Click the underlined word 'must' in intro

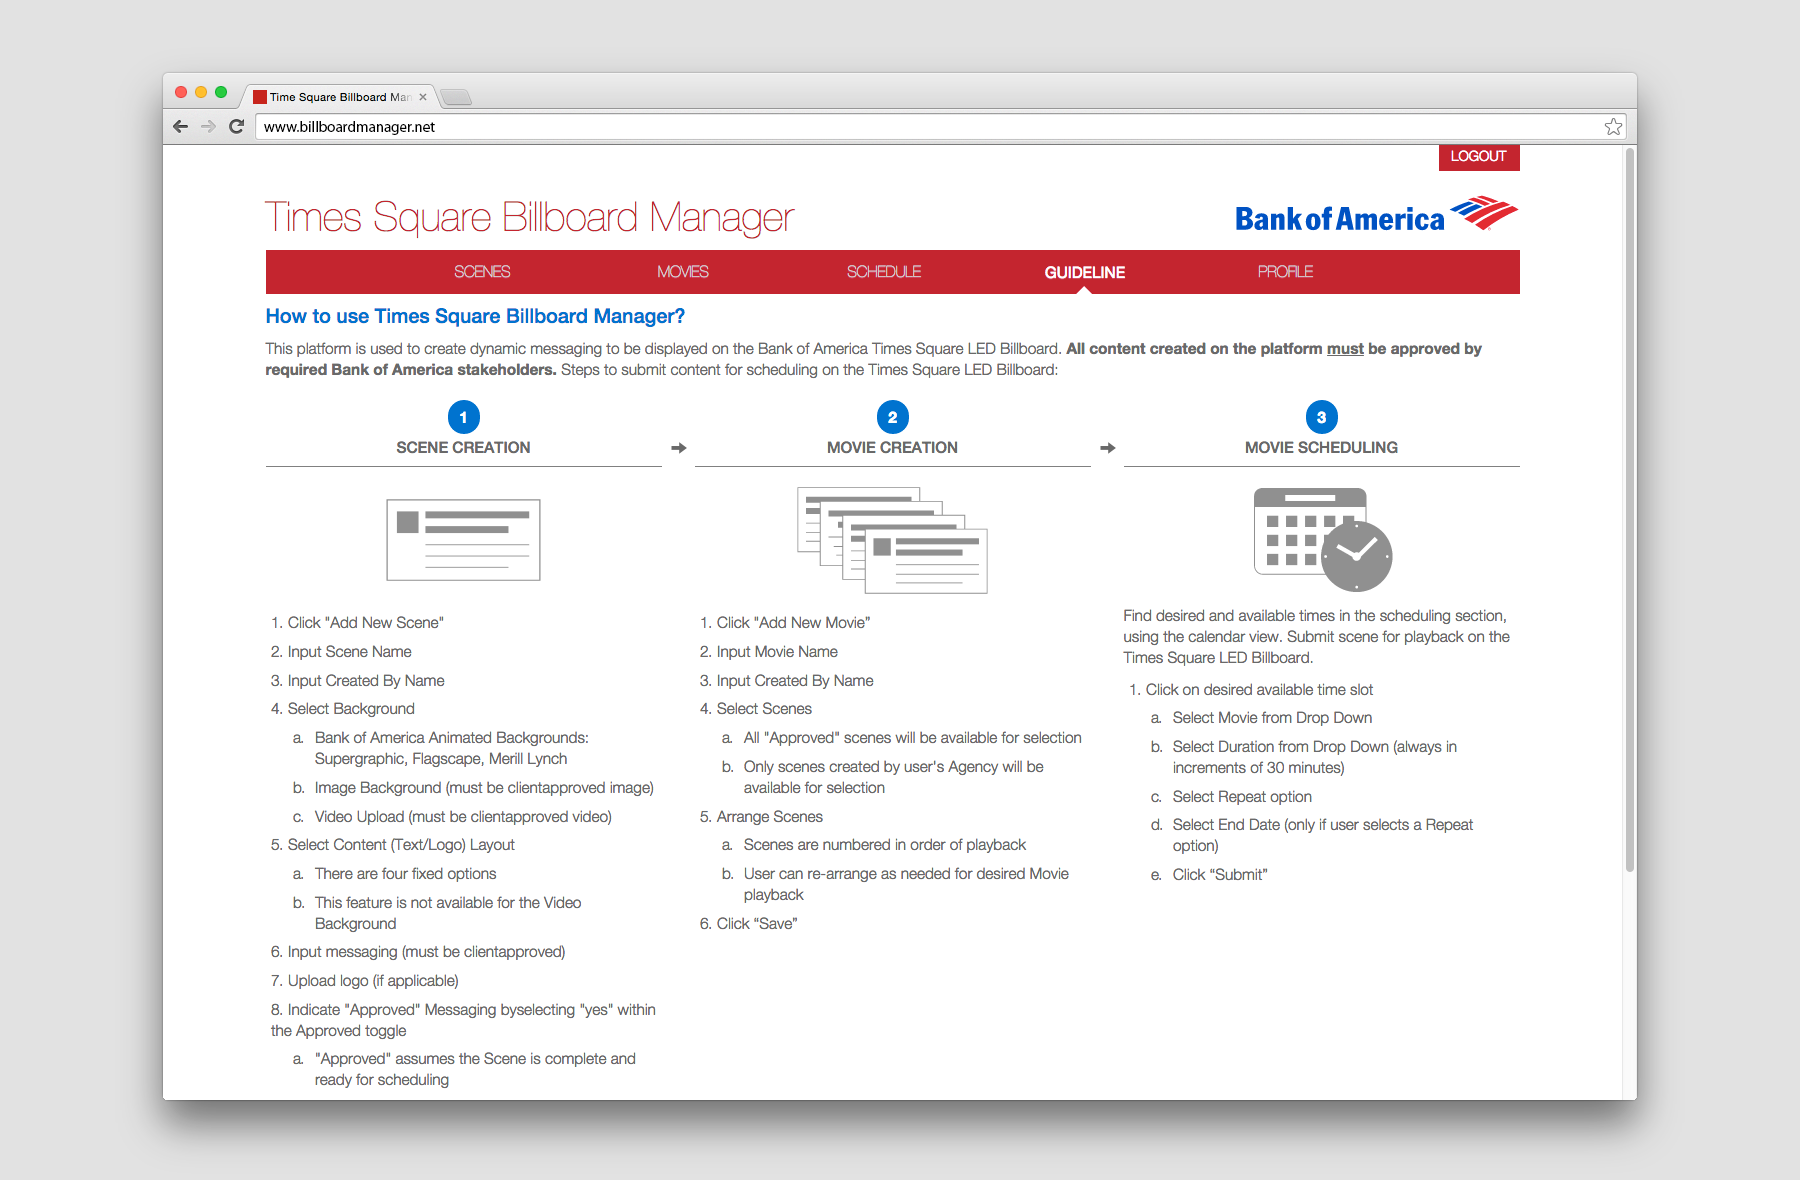[x=1345, y=349]
